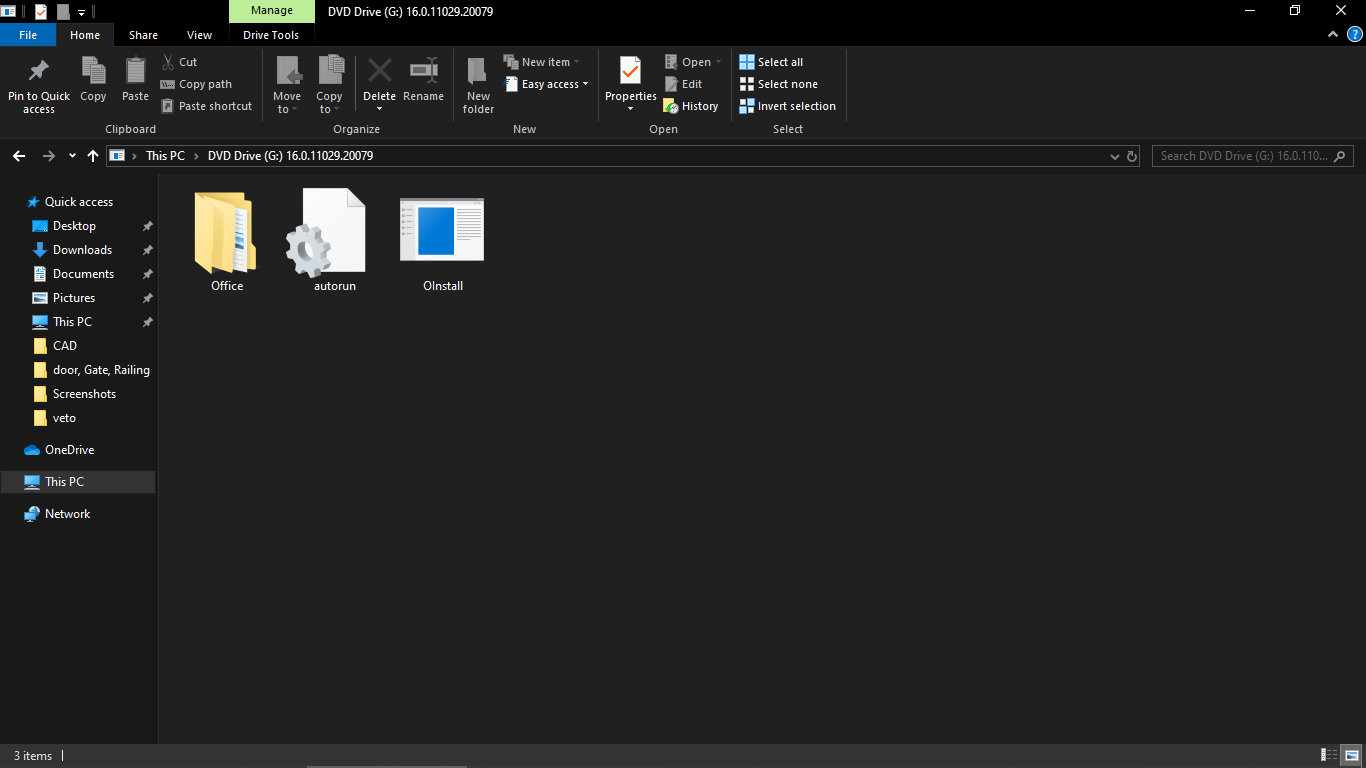Open the New item dropdown
Viewport: 1366px width, 768px height.
(541, 62)
